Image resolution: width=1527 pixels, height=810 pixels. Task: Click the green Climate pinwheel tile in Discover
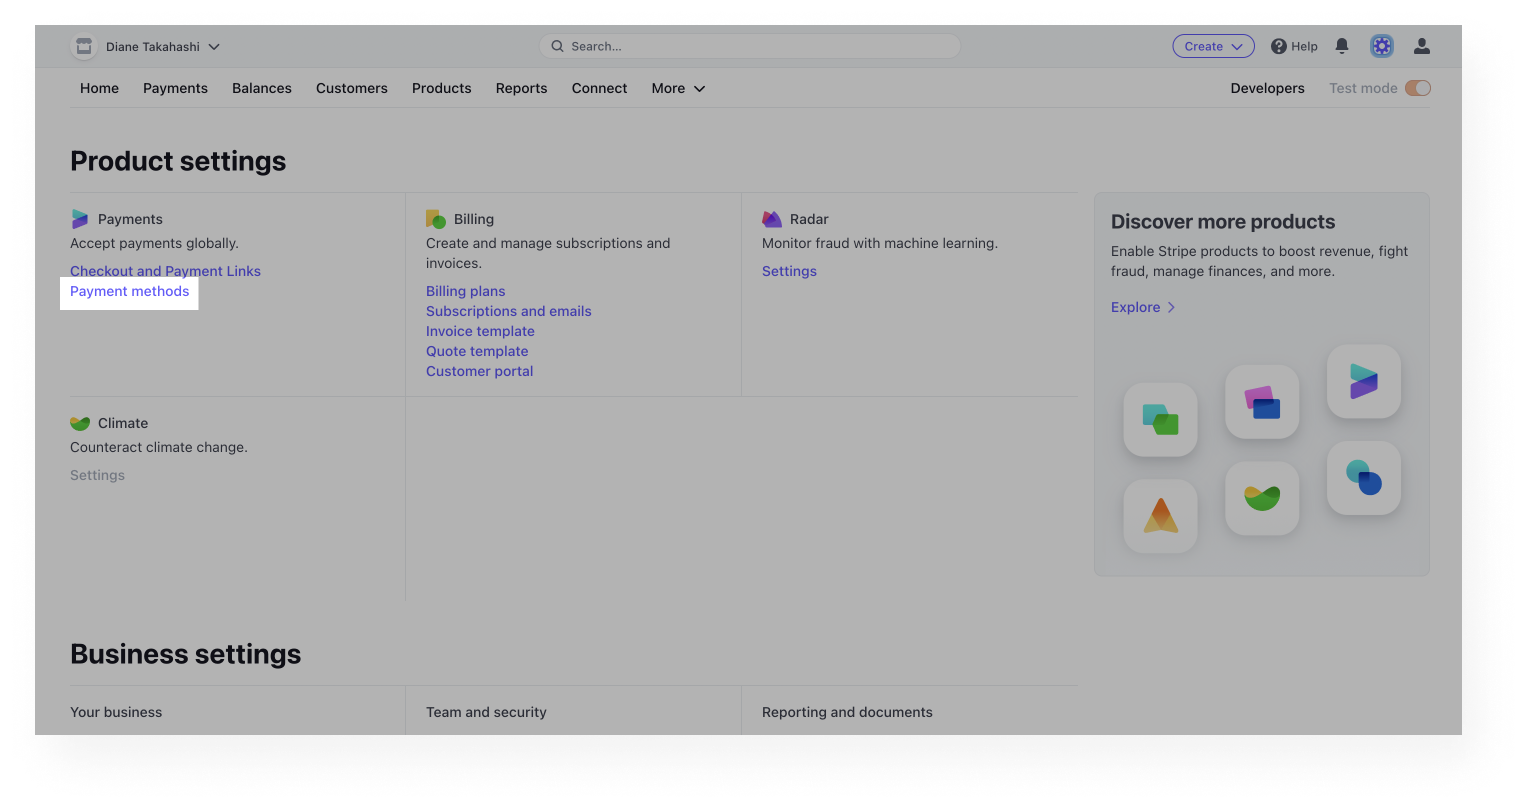(x=1262, y=498)
